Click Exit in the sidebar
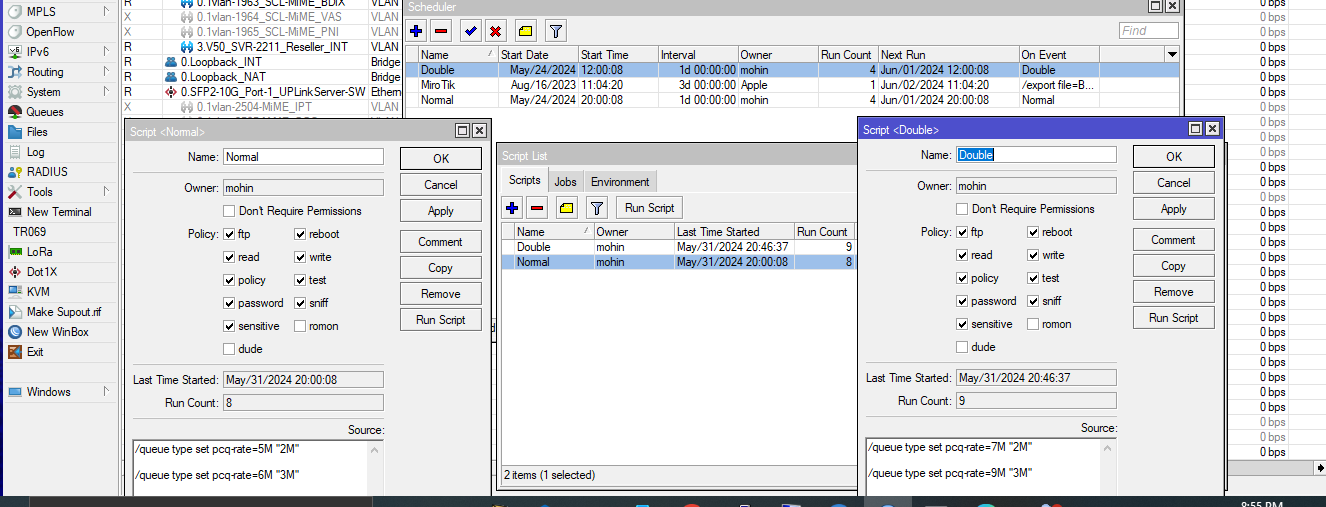Image resolution: width=1326 pixels, height=507 pixels. (x=35, y=352)
